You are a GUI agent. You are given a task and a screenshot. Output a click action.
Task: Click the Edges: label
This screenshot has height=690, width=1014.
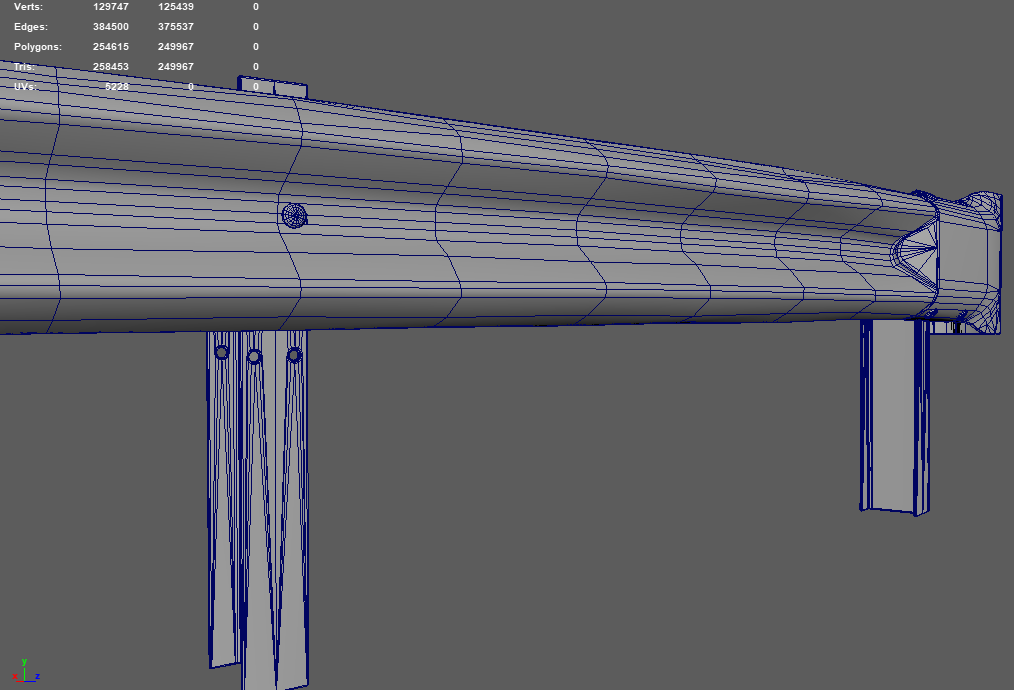pos(31,27)
